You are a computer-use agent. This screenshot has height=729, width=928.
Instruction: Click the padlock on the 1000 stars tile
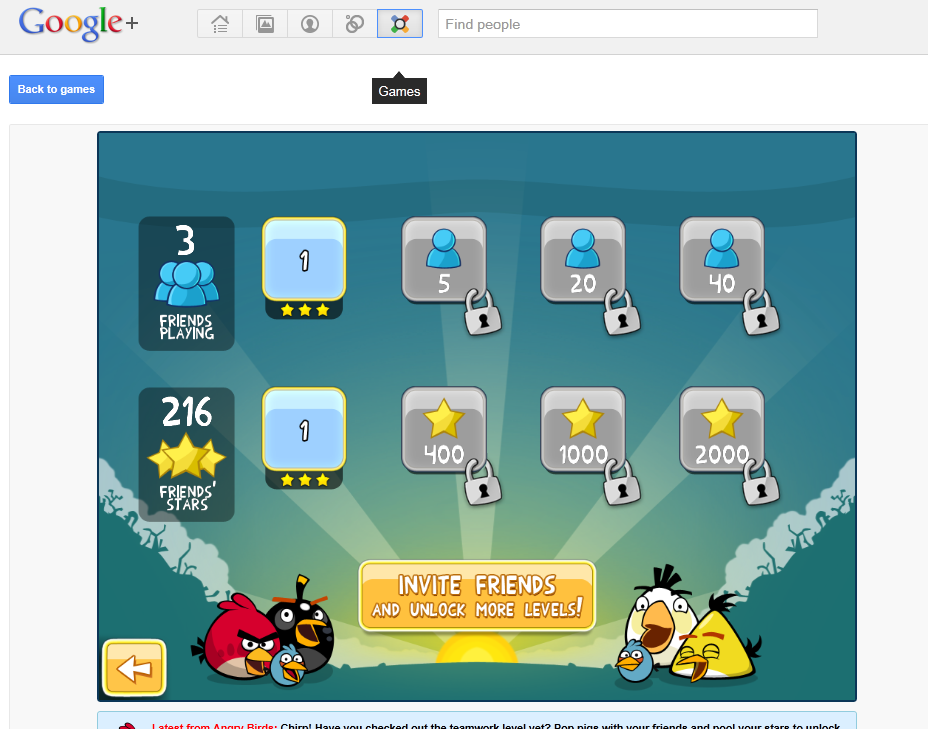tap(621, 483)
